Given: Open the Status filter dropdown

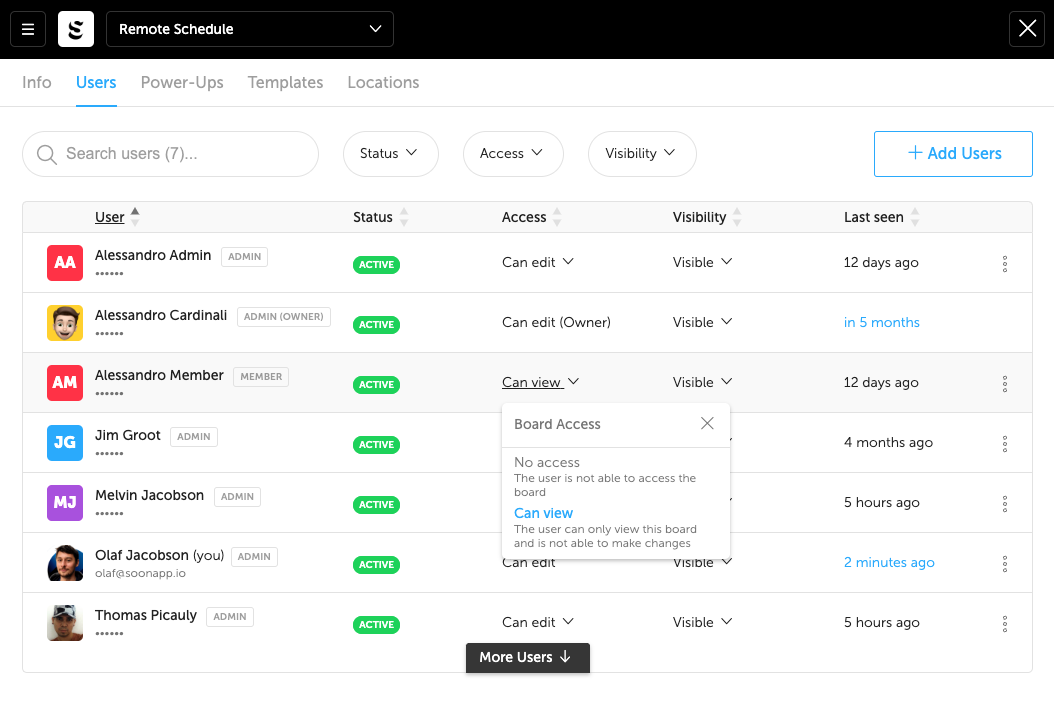Looking at the screenshot, I should point(390,154).
